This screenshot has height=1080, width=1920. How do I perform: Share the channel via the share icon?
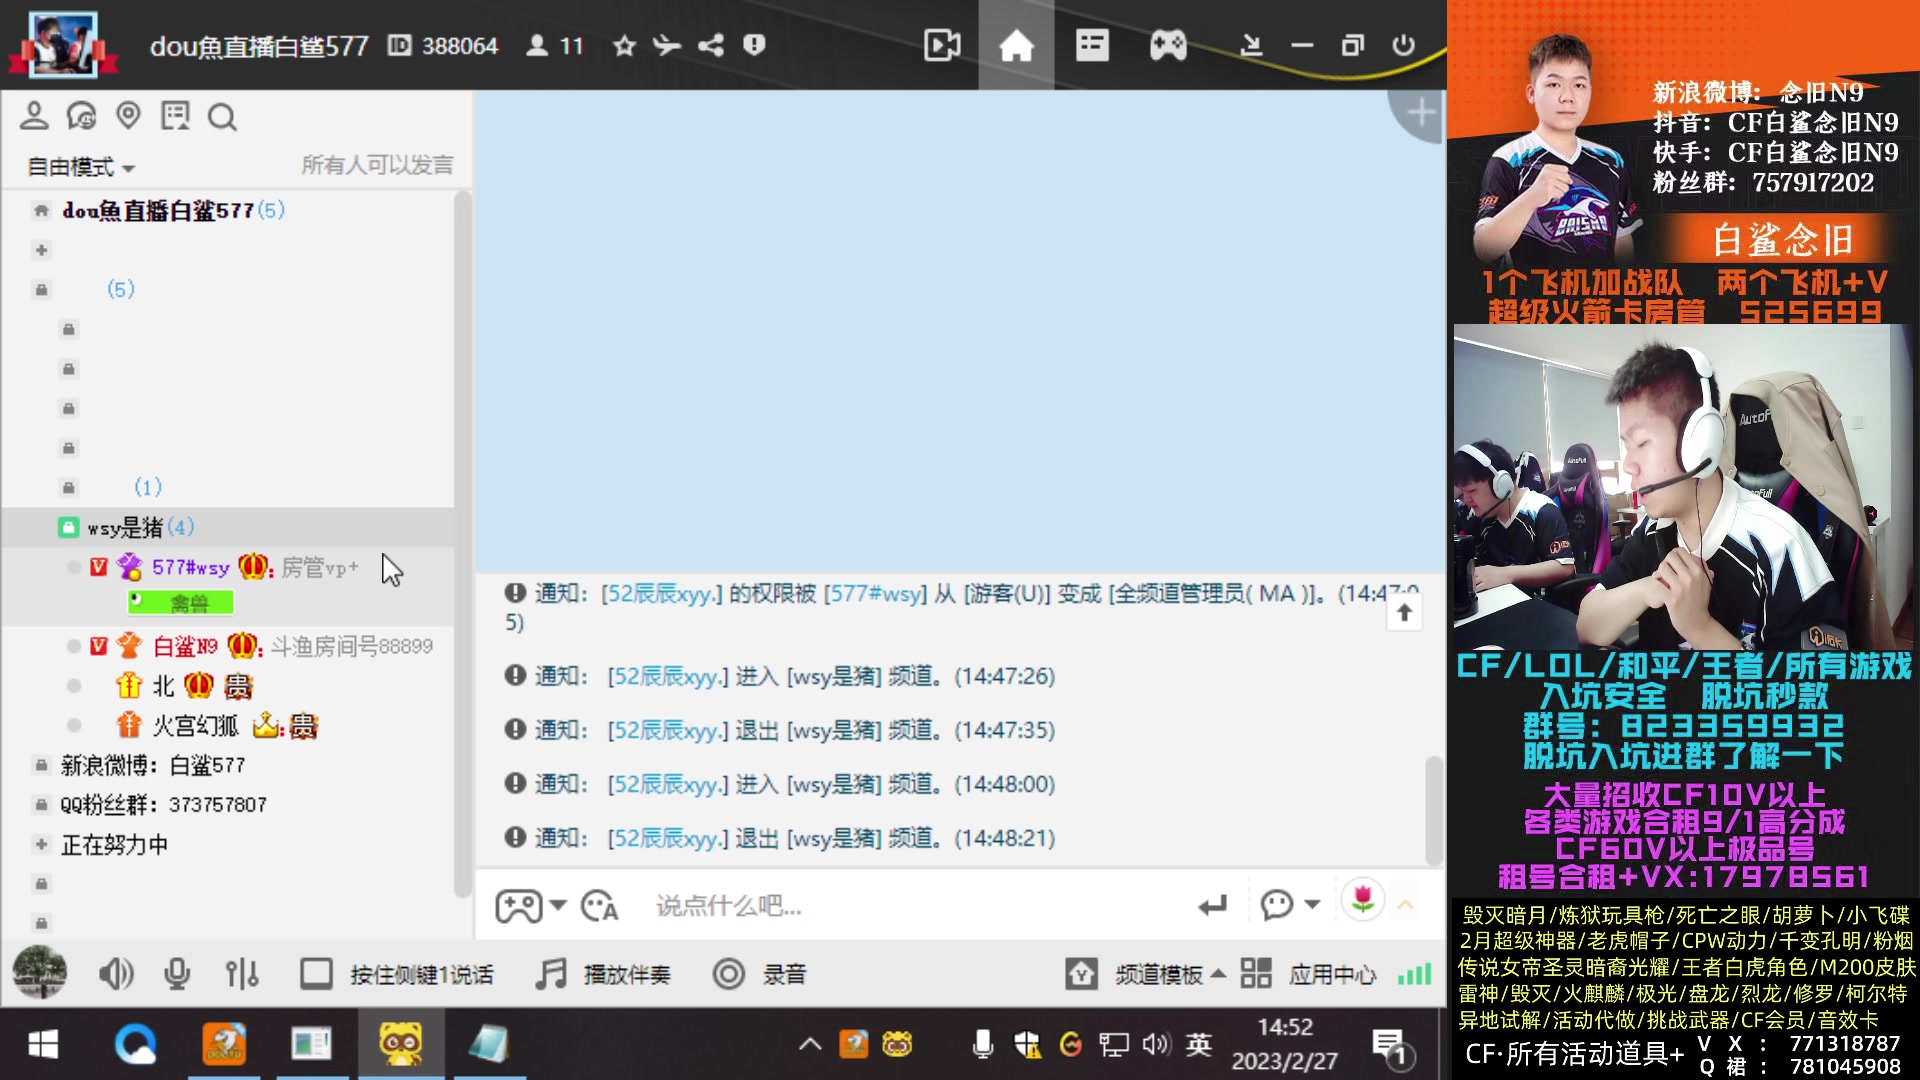711,45
